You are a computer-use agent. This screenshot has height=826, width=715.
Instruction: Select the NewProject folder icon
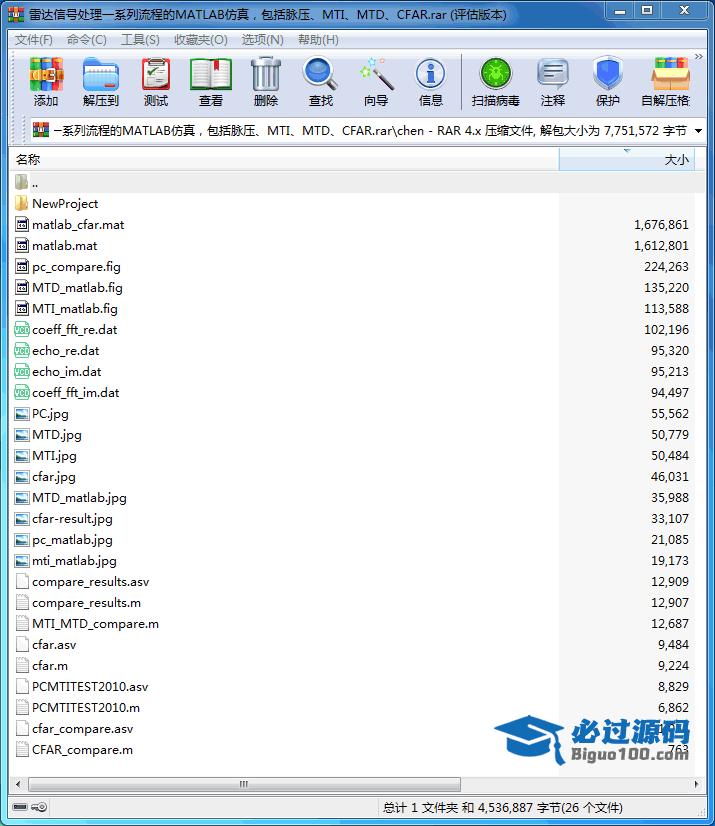pos(22,203)
